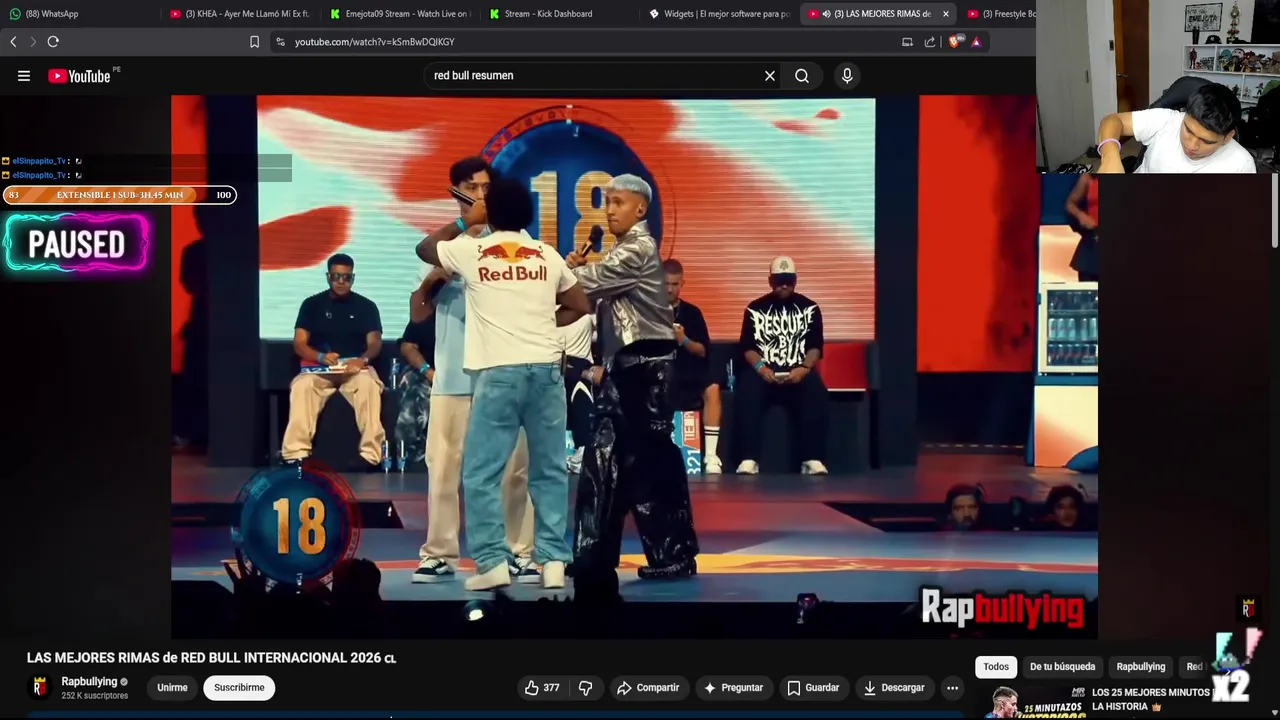Click the video player to toggle playback
This screenshot has width=1280, height=720.
pos(634,367)
